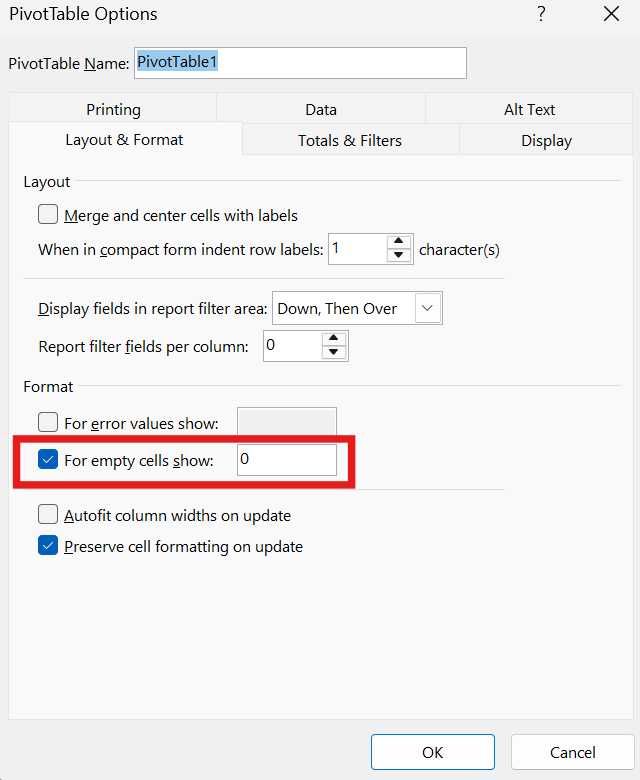Click the Cancel button

tap(572, 752)
